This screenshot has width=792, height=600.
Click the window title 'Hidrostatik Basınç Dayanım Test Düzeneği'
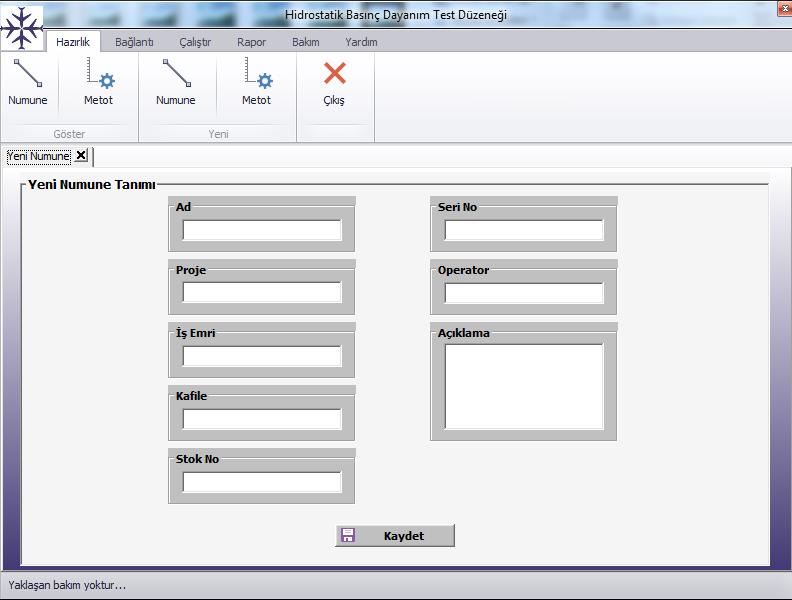click(396, 15)
